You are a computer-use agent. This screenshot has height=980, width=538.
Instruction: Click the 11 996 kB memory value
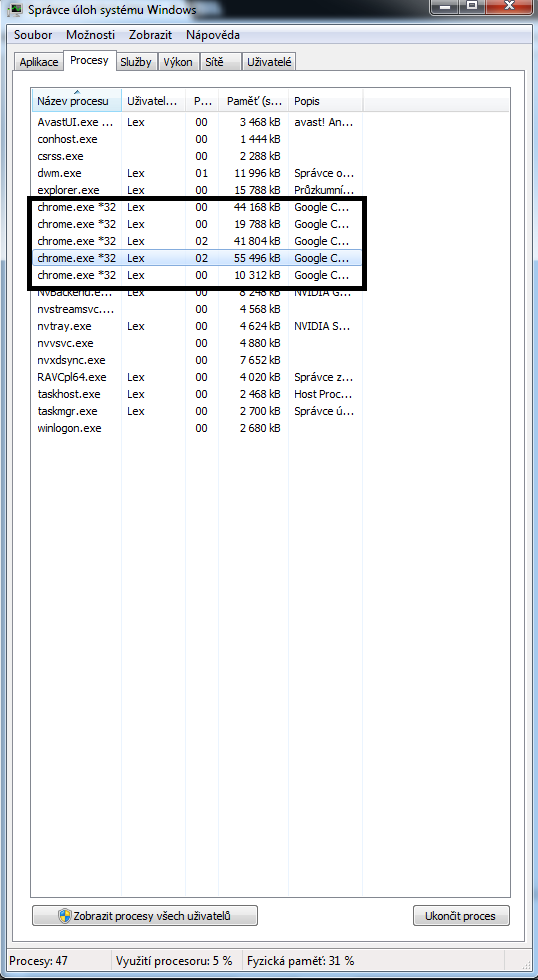tap(257, 173)
